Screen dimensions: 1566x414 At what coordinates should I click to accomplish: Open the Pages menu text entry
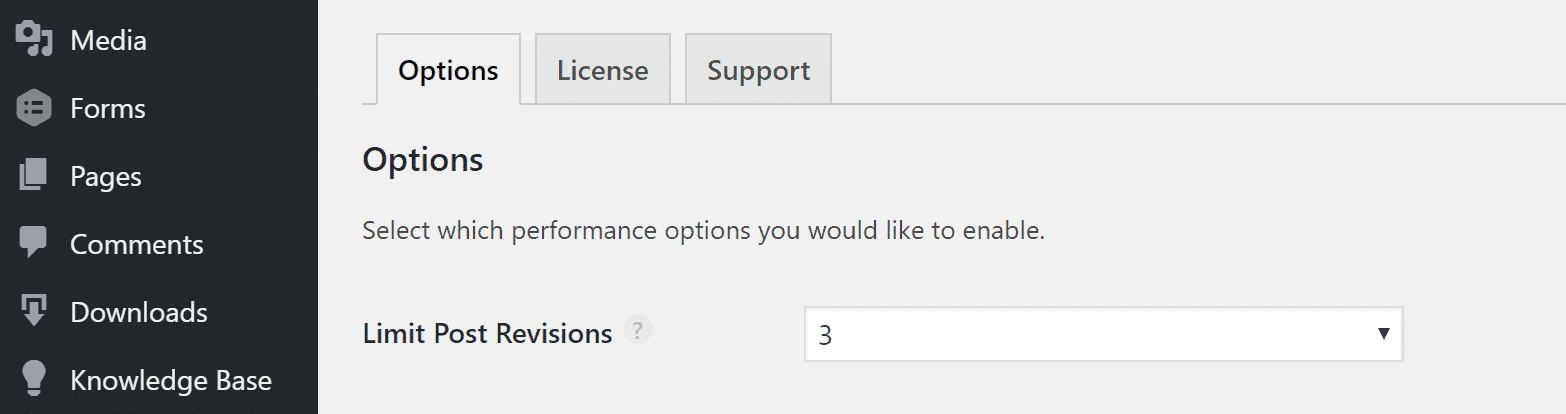tap(105, 176)
